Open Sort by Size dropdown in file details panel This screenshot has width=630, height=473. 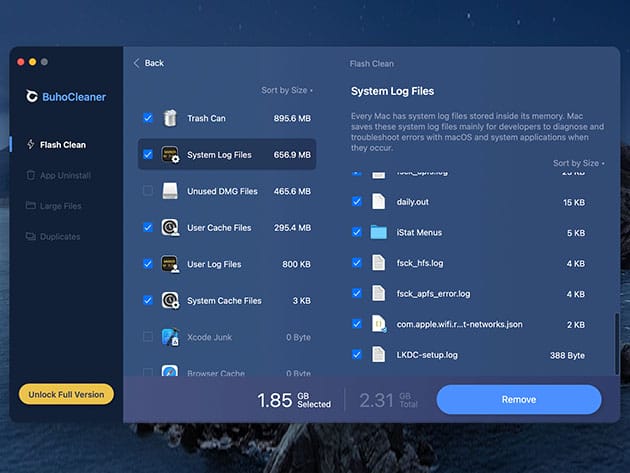578,163
